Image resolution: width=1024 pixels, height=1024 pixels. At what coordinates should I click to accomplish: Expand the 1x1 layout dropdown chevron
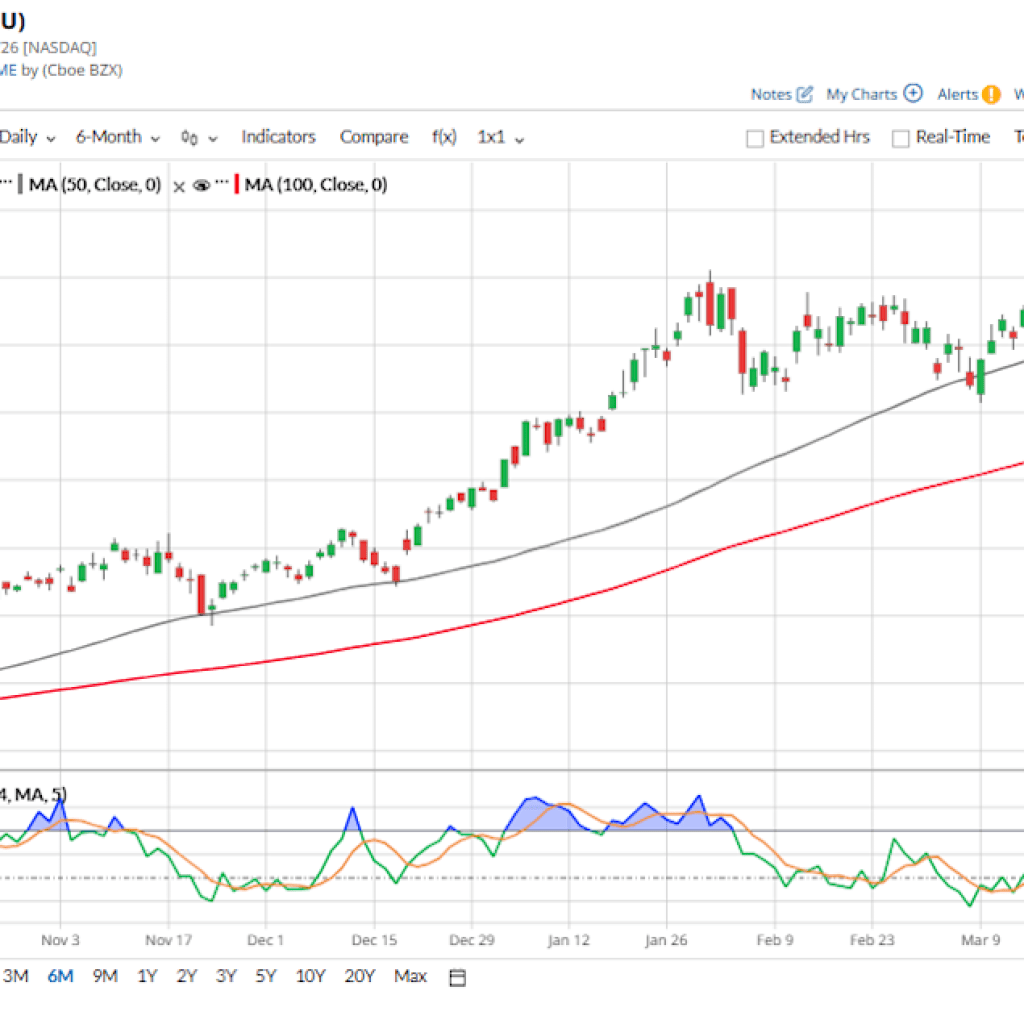(x=519, y=137)
